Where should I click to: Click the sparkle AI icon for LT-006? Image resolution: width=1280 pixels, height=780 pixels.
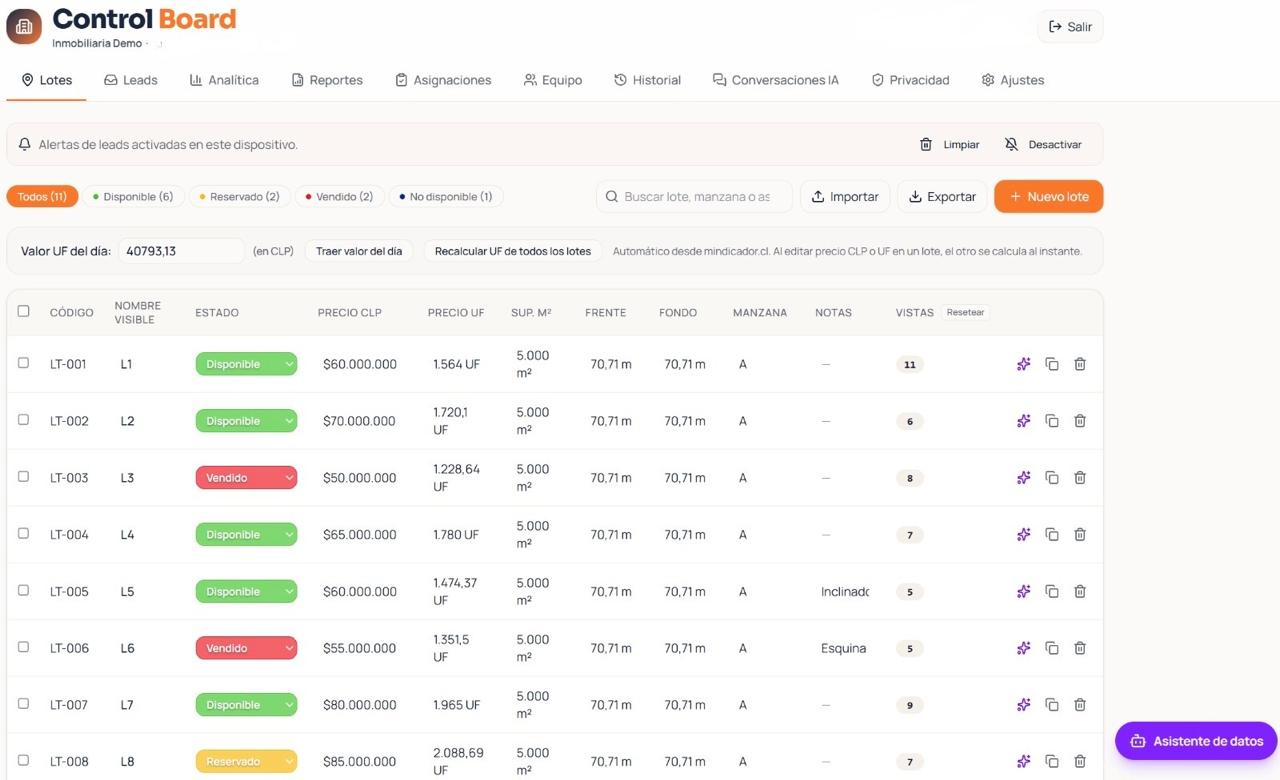point(1023,648)
